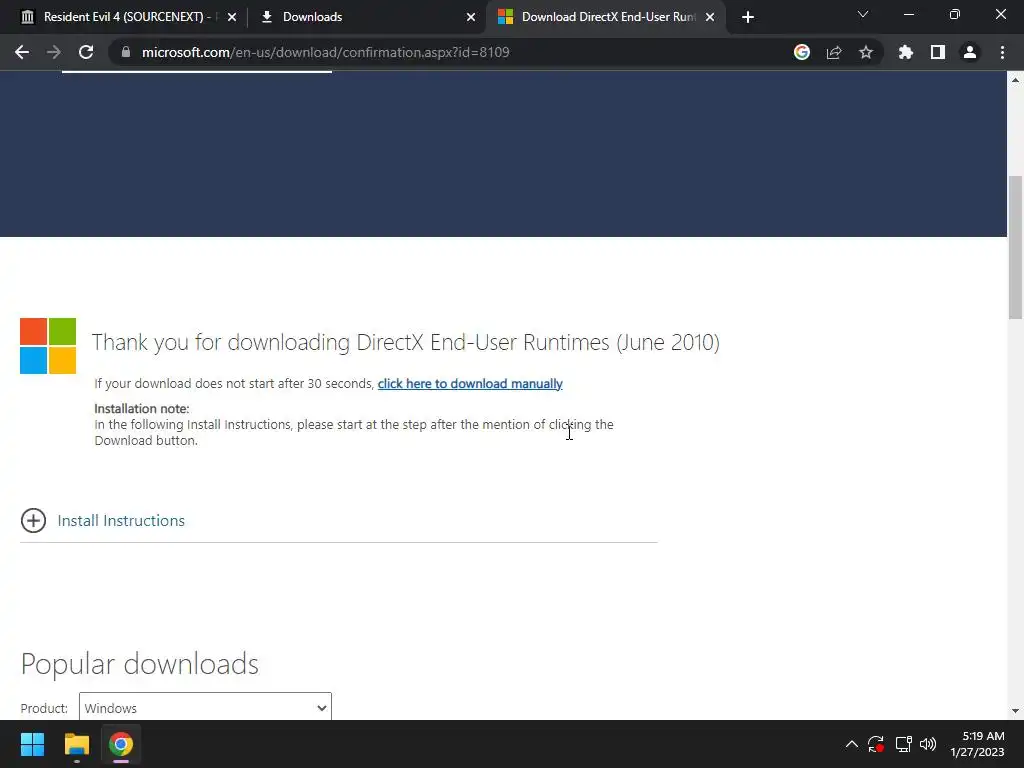
Task: Click the vertical scrollbar thumb
Action: 1016,248
